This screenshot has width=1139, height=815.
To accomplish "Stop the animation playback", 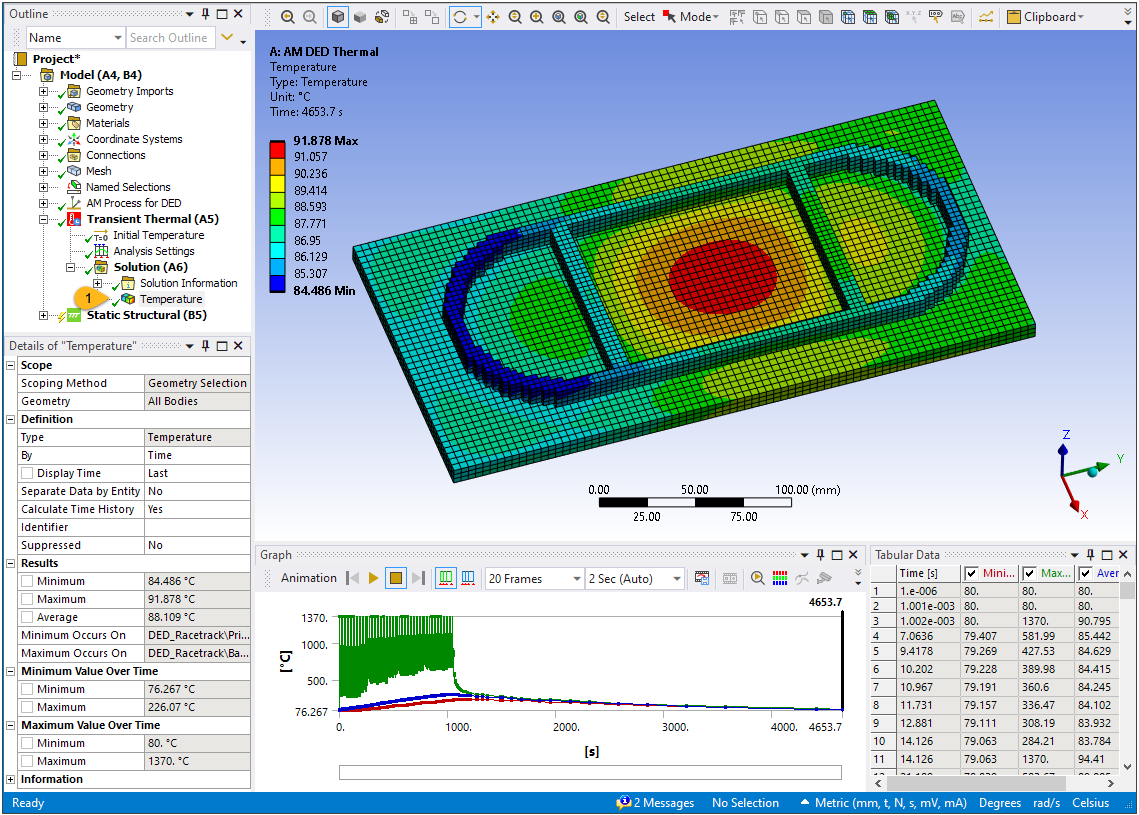I will [396, 578].
